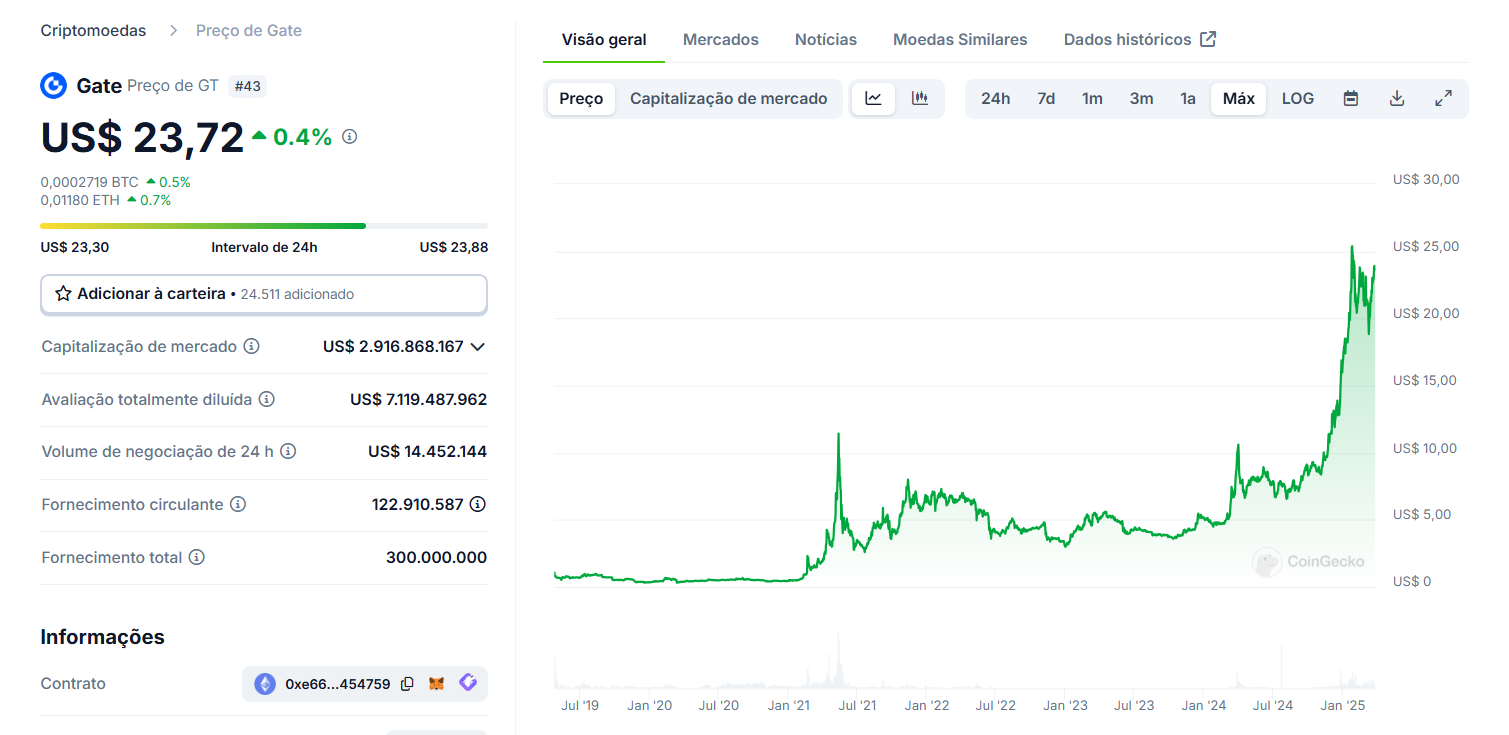The width and height of the screenshot is (1509, 735).
Task: Set chart range to 1m
Action: (x=1092, y=98)
